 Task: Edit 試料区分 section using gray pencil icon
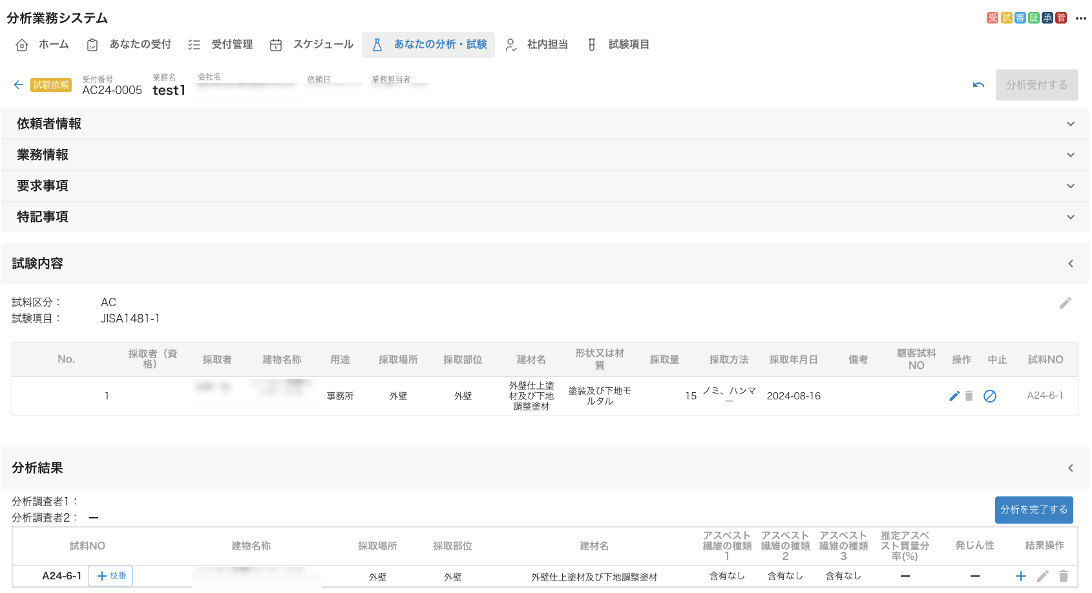[1065, 303]
